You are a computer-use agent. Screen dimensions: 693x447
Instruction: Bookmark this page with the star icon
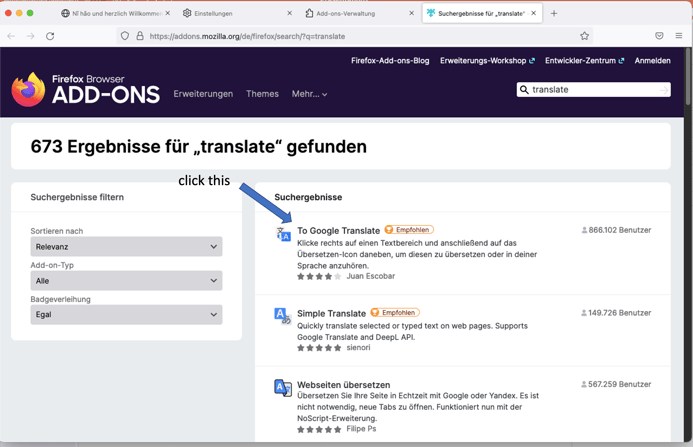(x=585, y=36)
